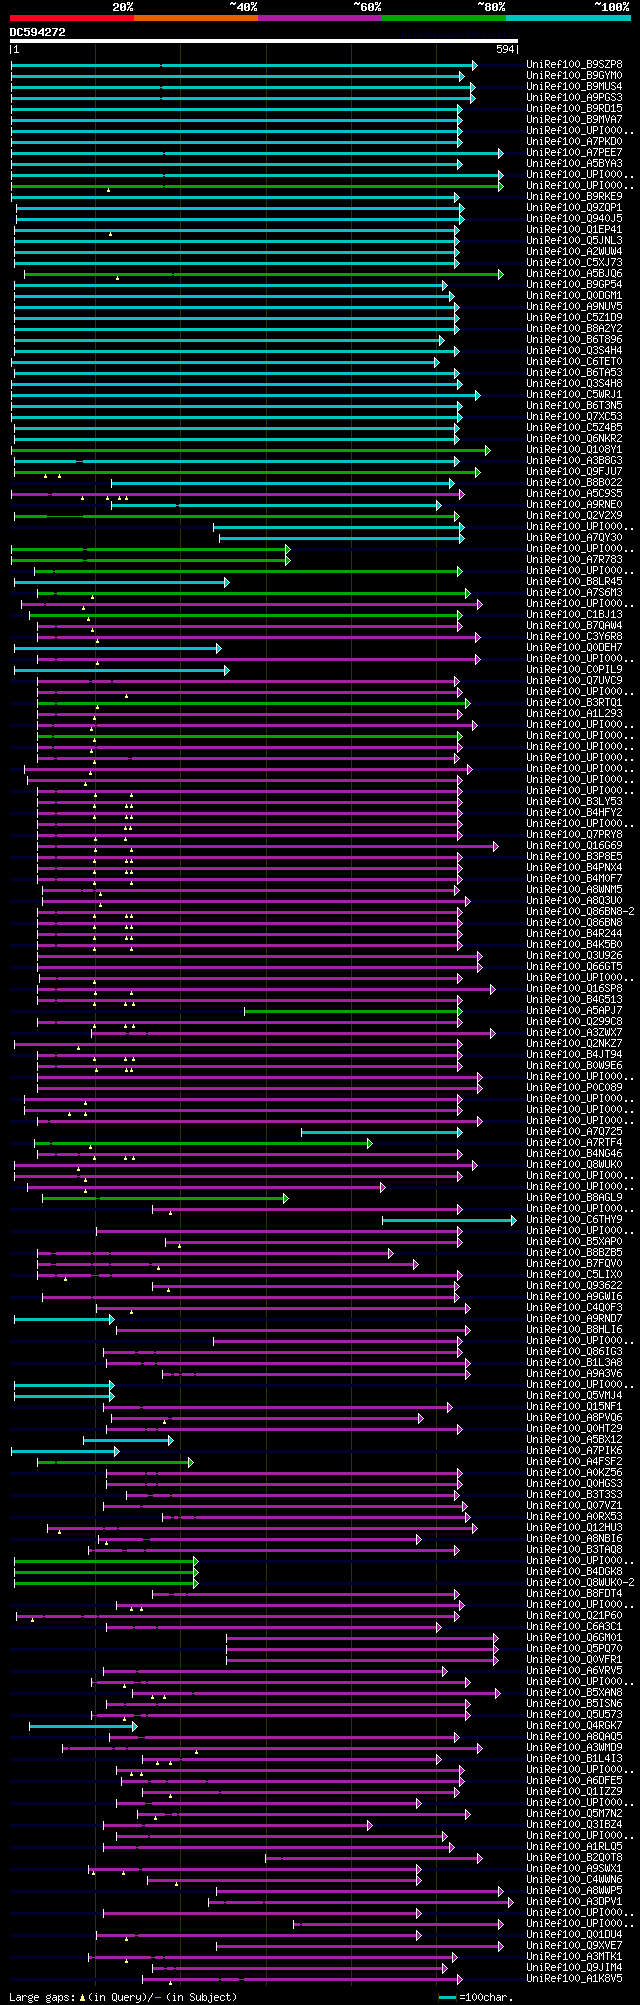Select the query name DC594272

(38, 32)
